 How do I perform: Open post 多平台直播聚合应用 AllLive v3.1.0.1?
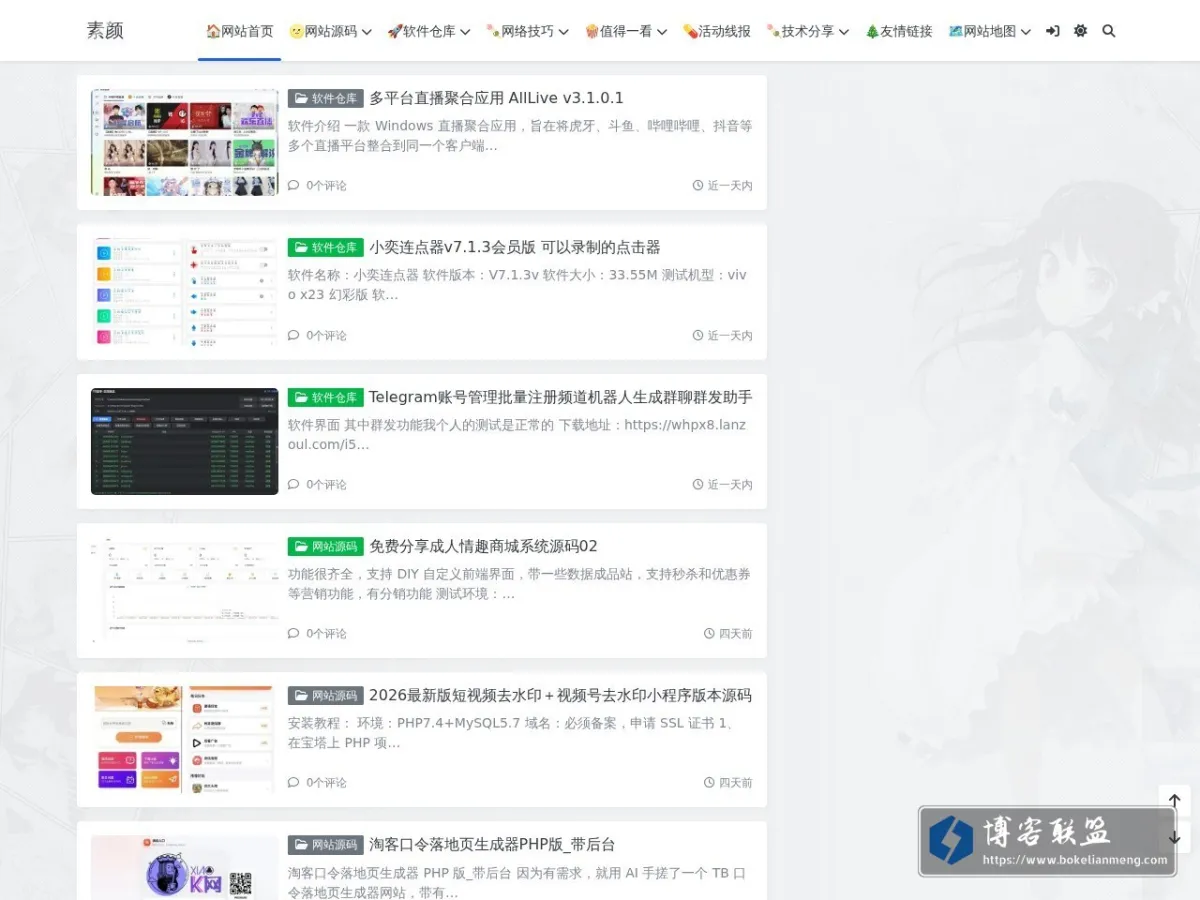click(496, 98)
